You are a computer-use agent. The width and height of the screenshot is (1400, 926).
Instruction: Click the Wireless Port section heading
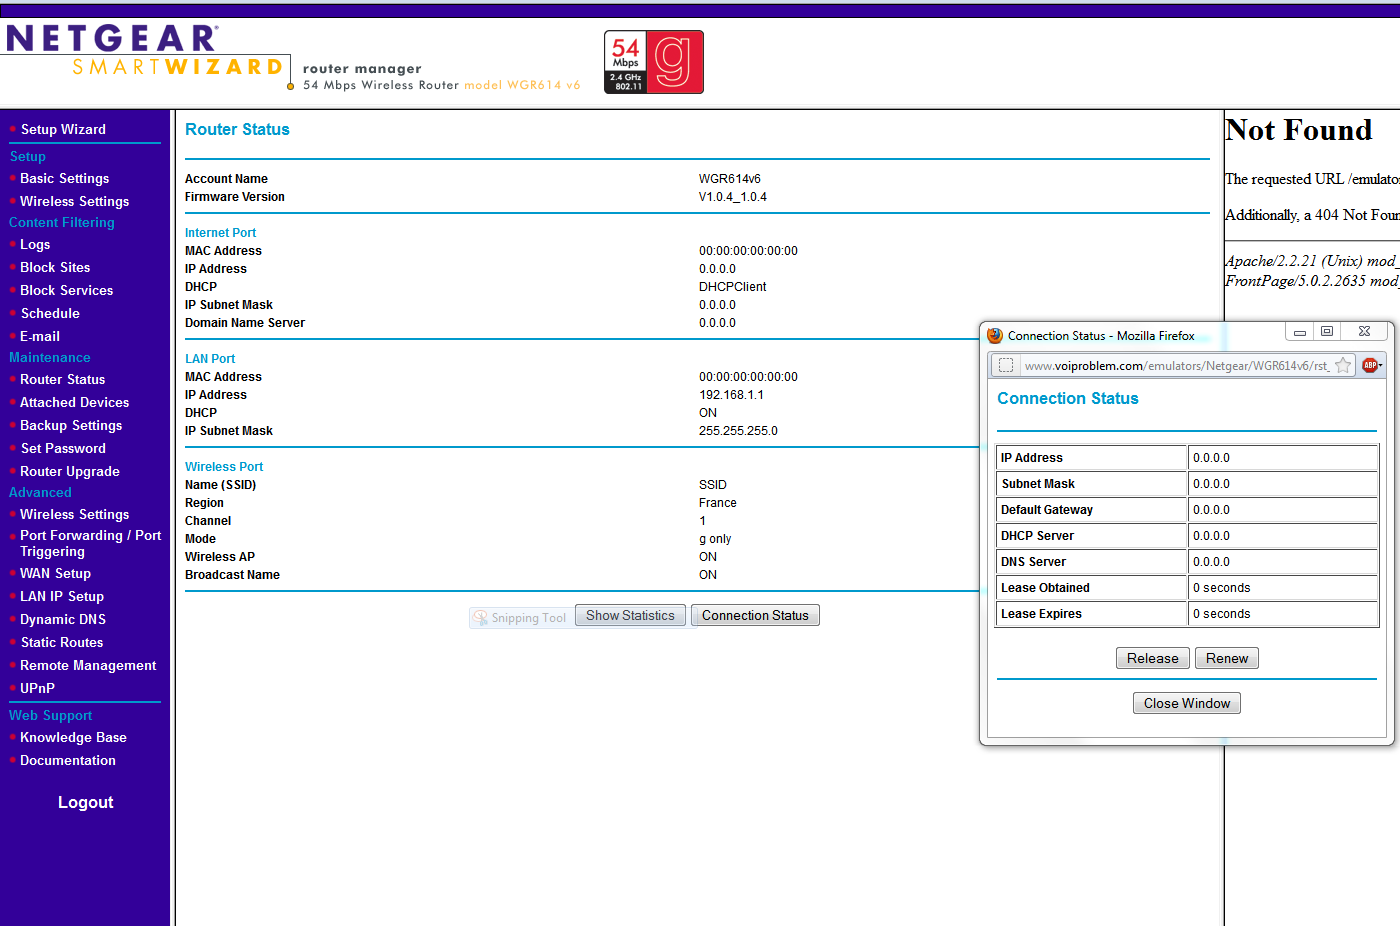point(224,468)
